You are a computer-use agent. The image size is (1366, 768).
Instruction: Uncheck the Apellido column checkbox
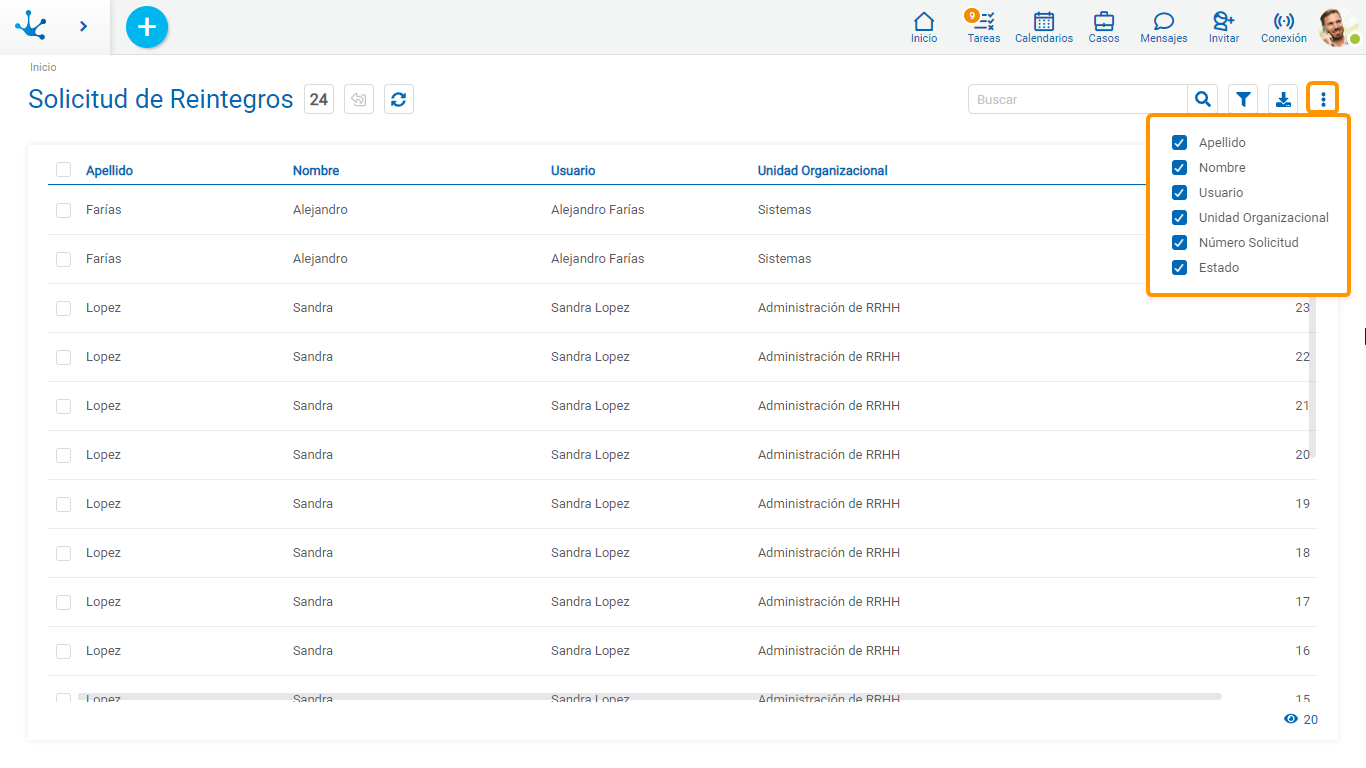(x=1179, y=143)
